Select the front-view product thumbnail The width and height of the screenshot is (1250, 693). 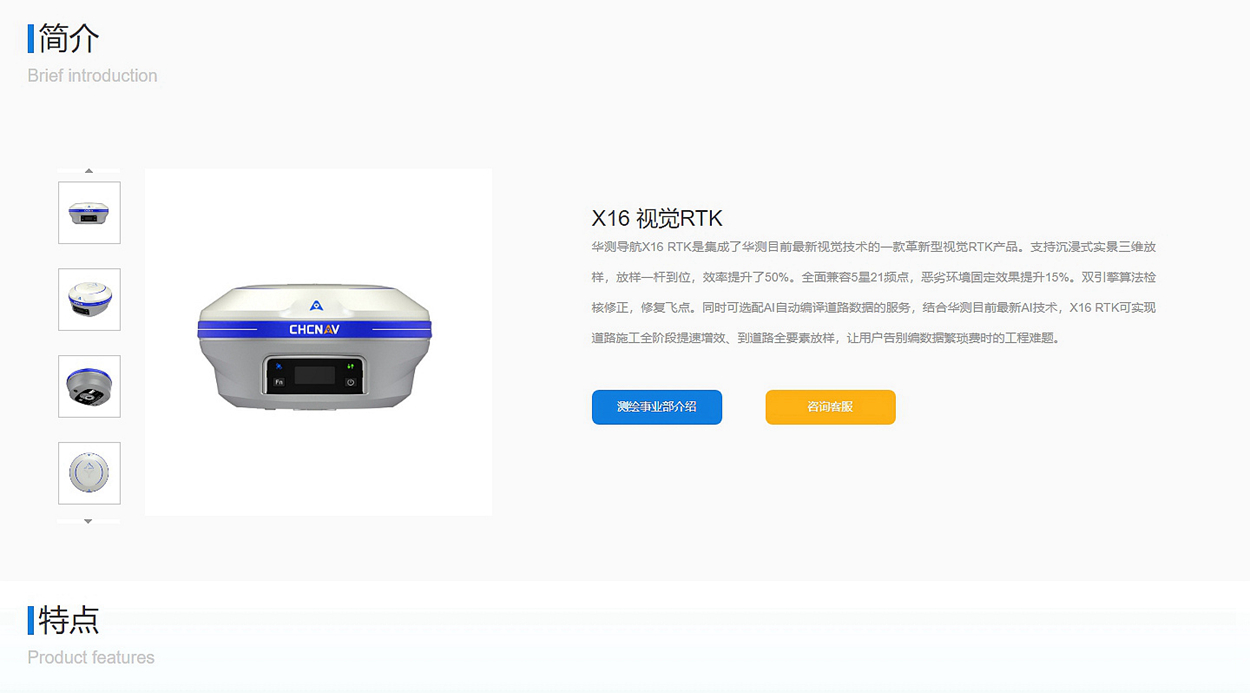click(89, 213)
